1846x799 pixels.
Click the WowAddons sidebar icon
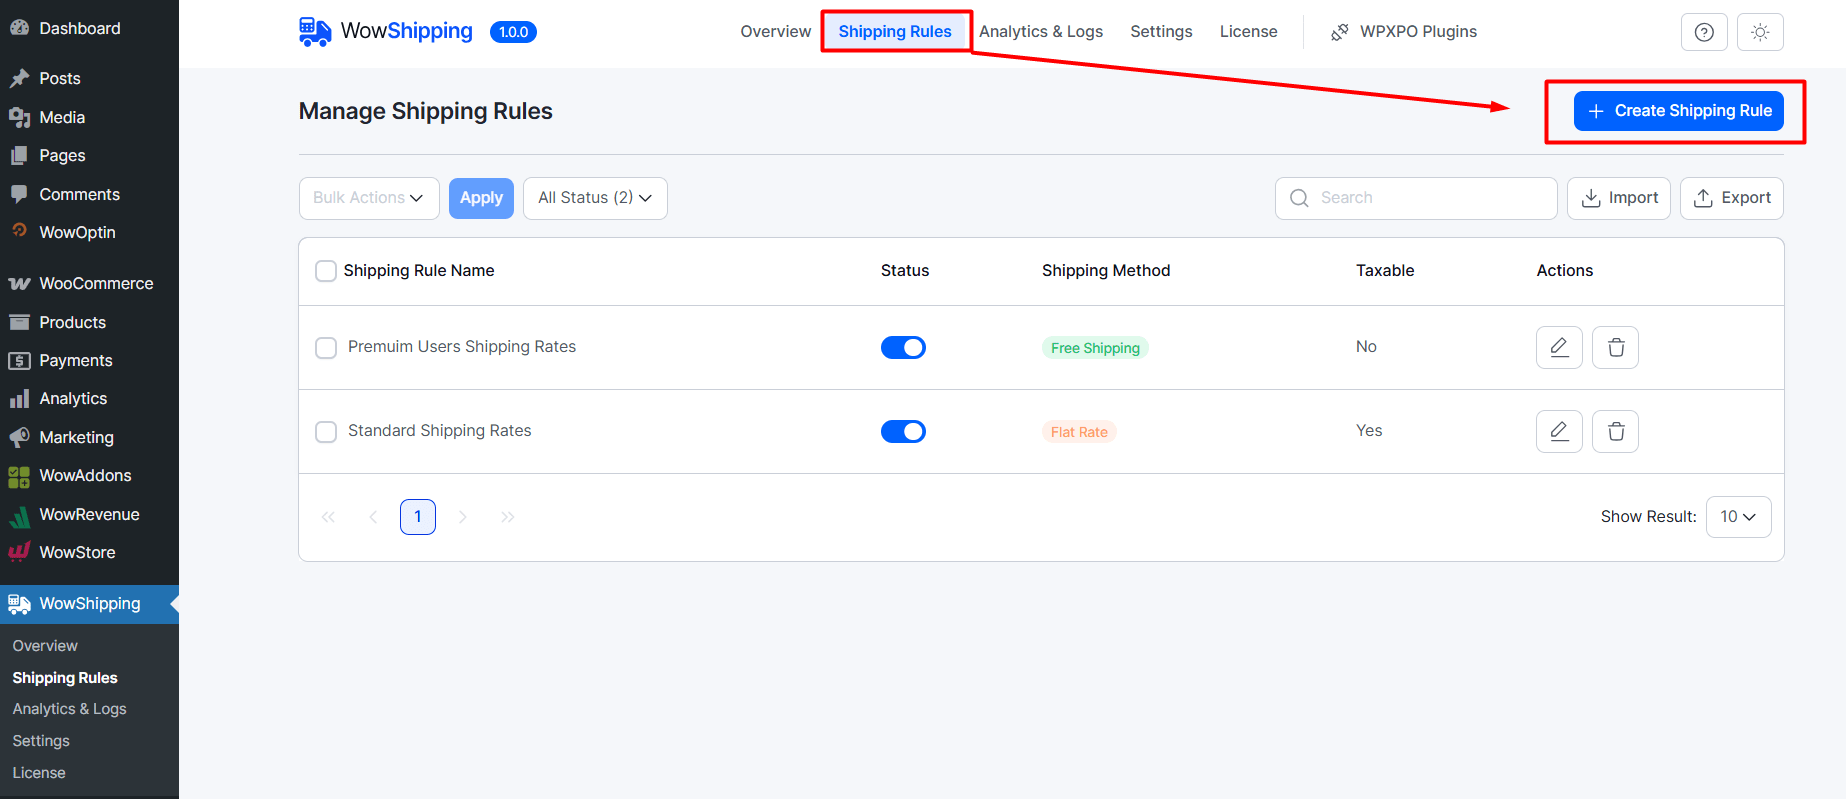point(19,476)
